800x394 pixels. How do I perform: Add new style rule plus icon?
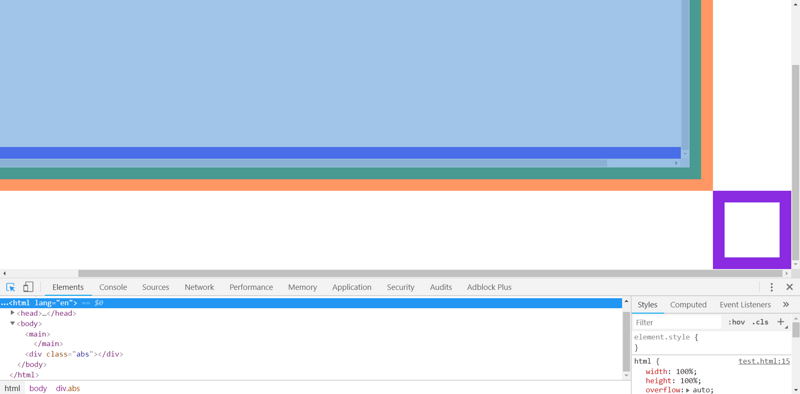point(780,322)
